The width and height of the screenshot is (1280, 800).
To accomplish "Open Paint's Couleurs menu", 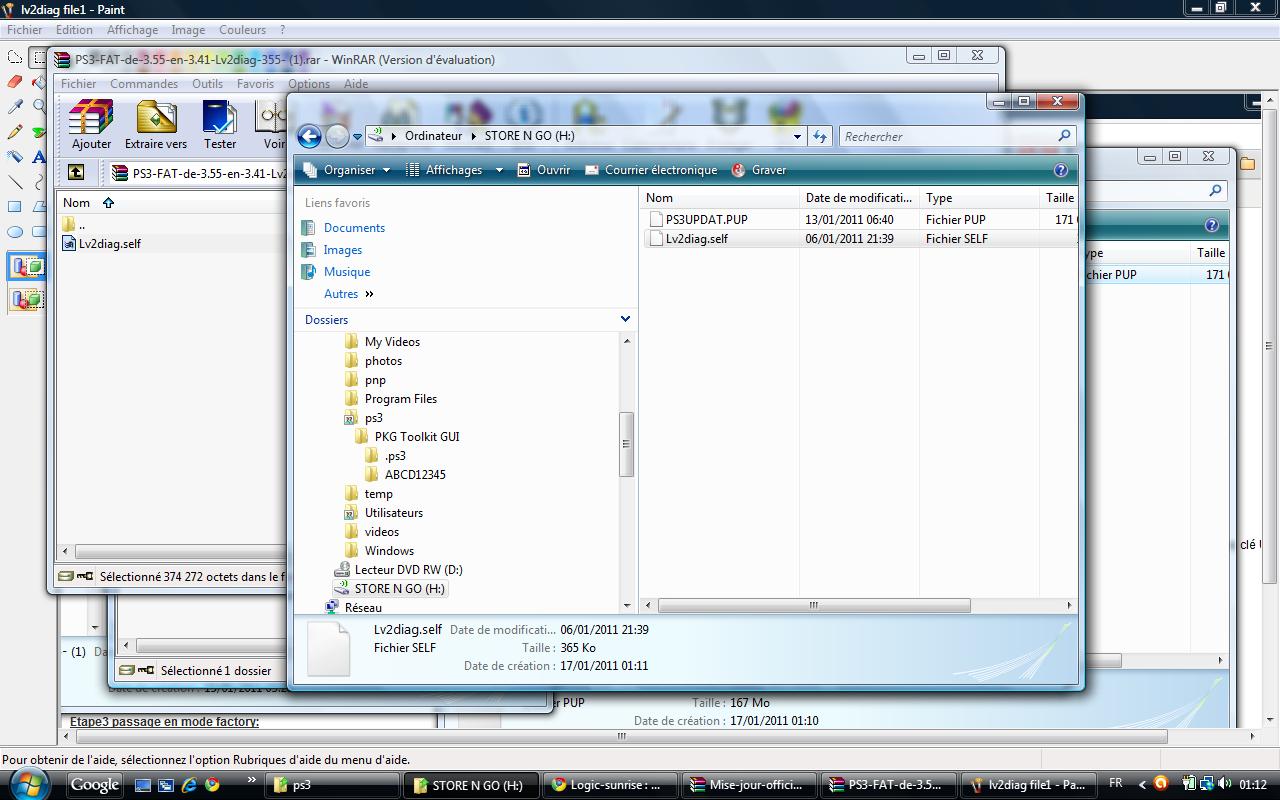I will click(243, 30).
